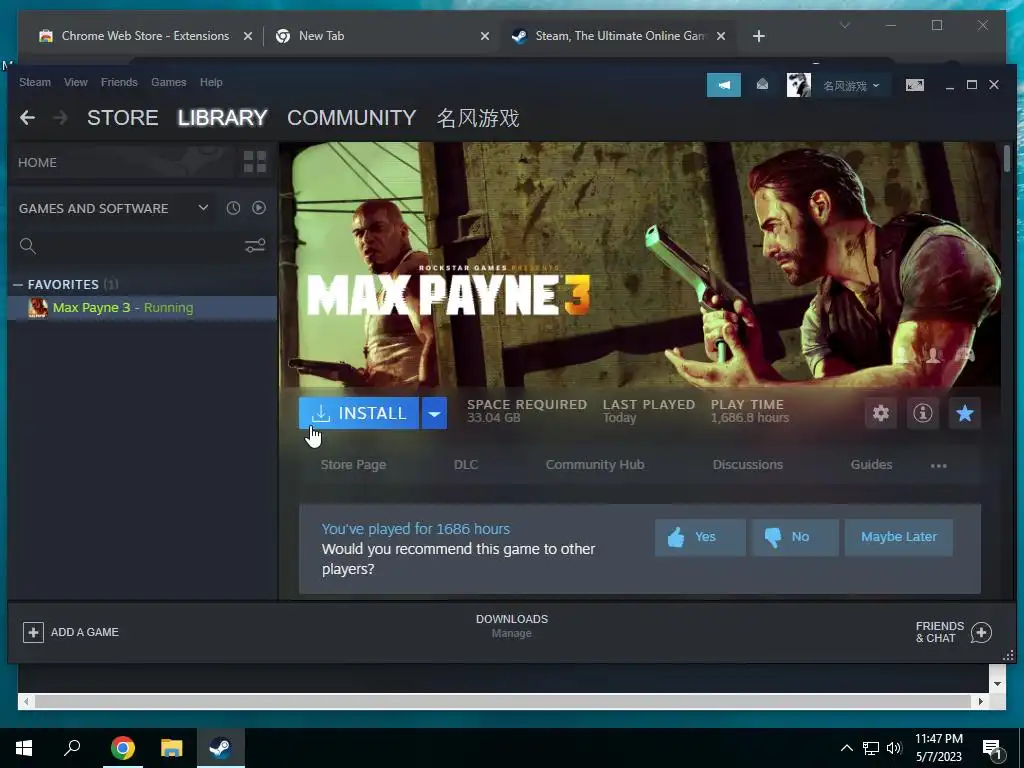
Task: Open the Store Page link
Action: (353, 465)
